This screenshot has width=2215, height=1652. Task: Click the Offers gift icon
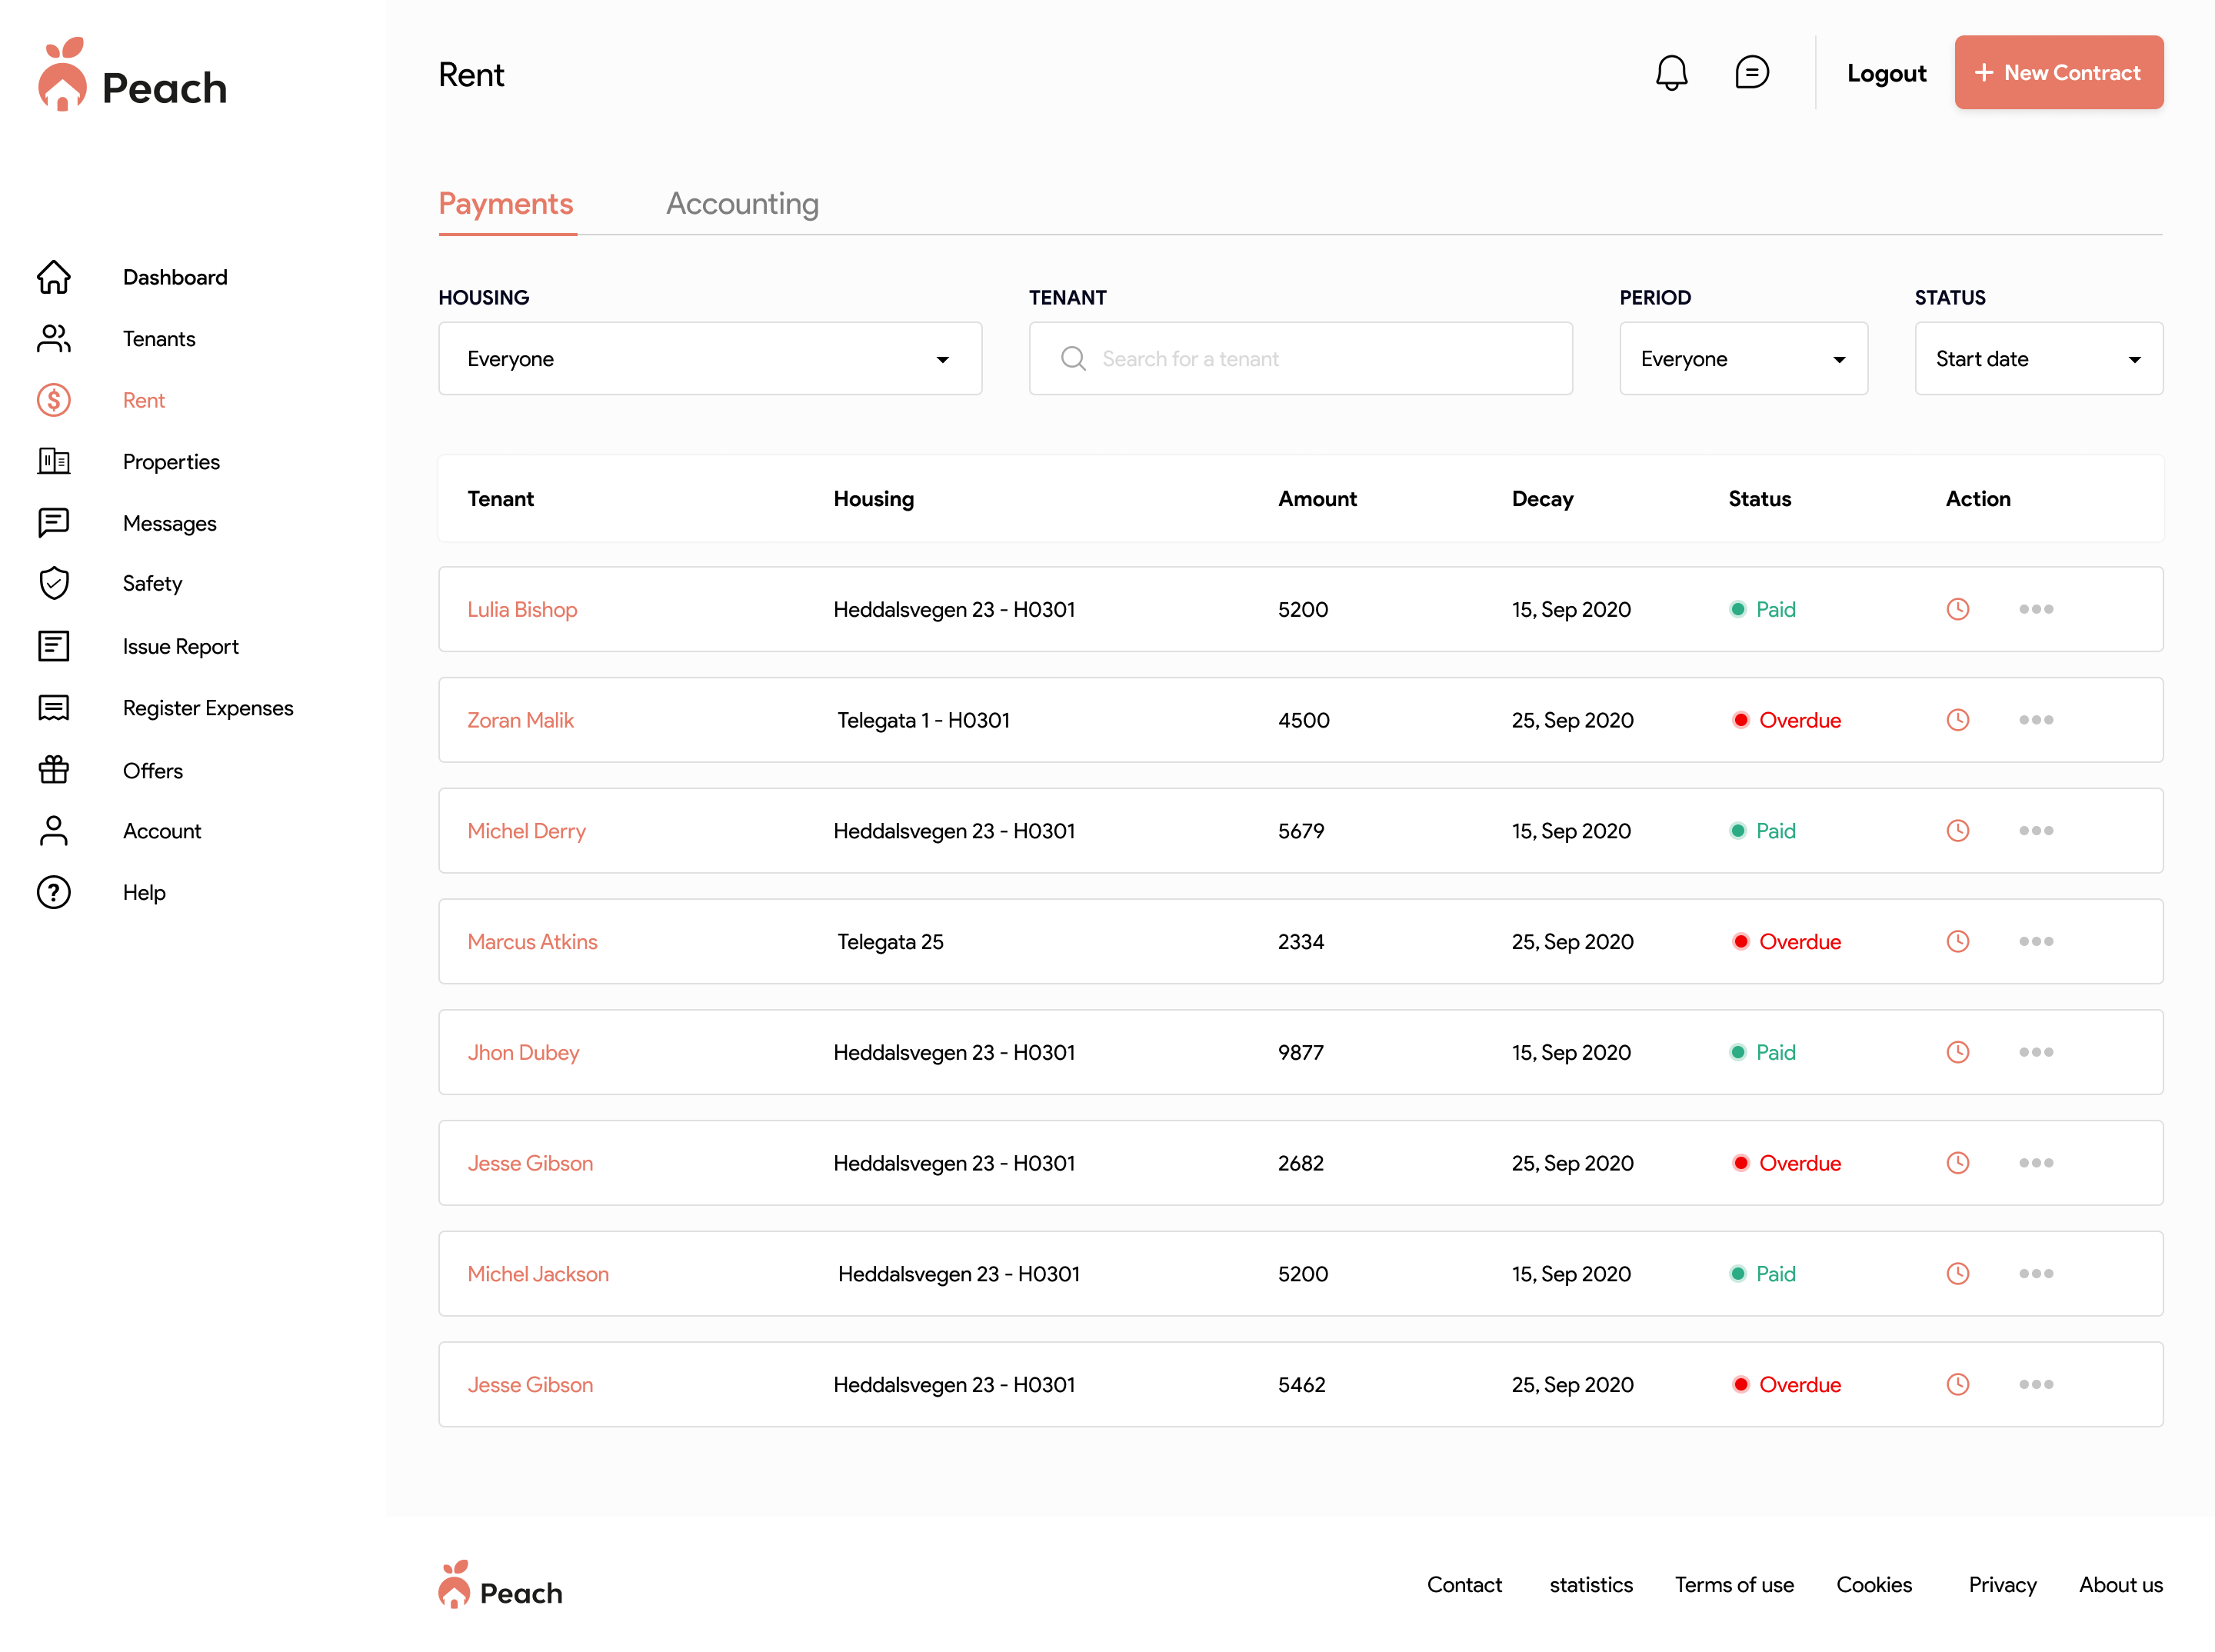coord(54,770)
